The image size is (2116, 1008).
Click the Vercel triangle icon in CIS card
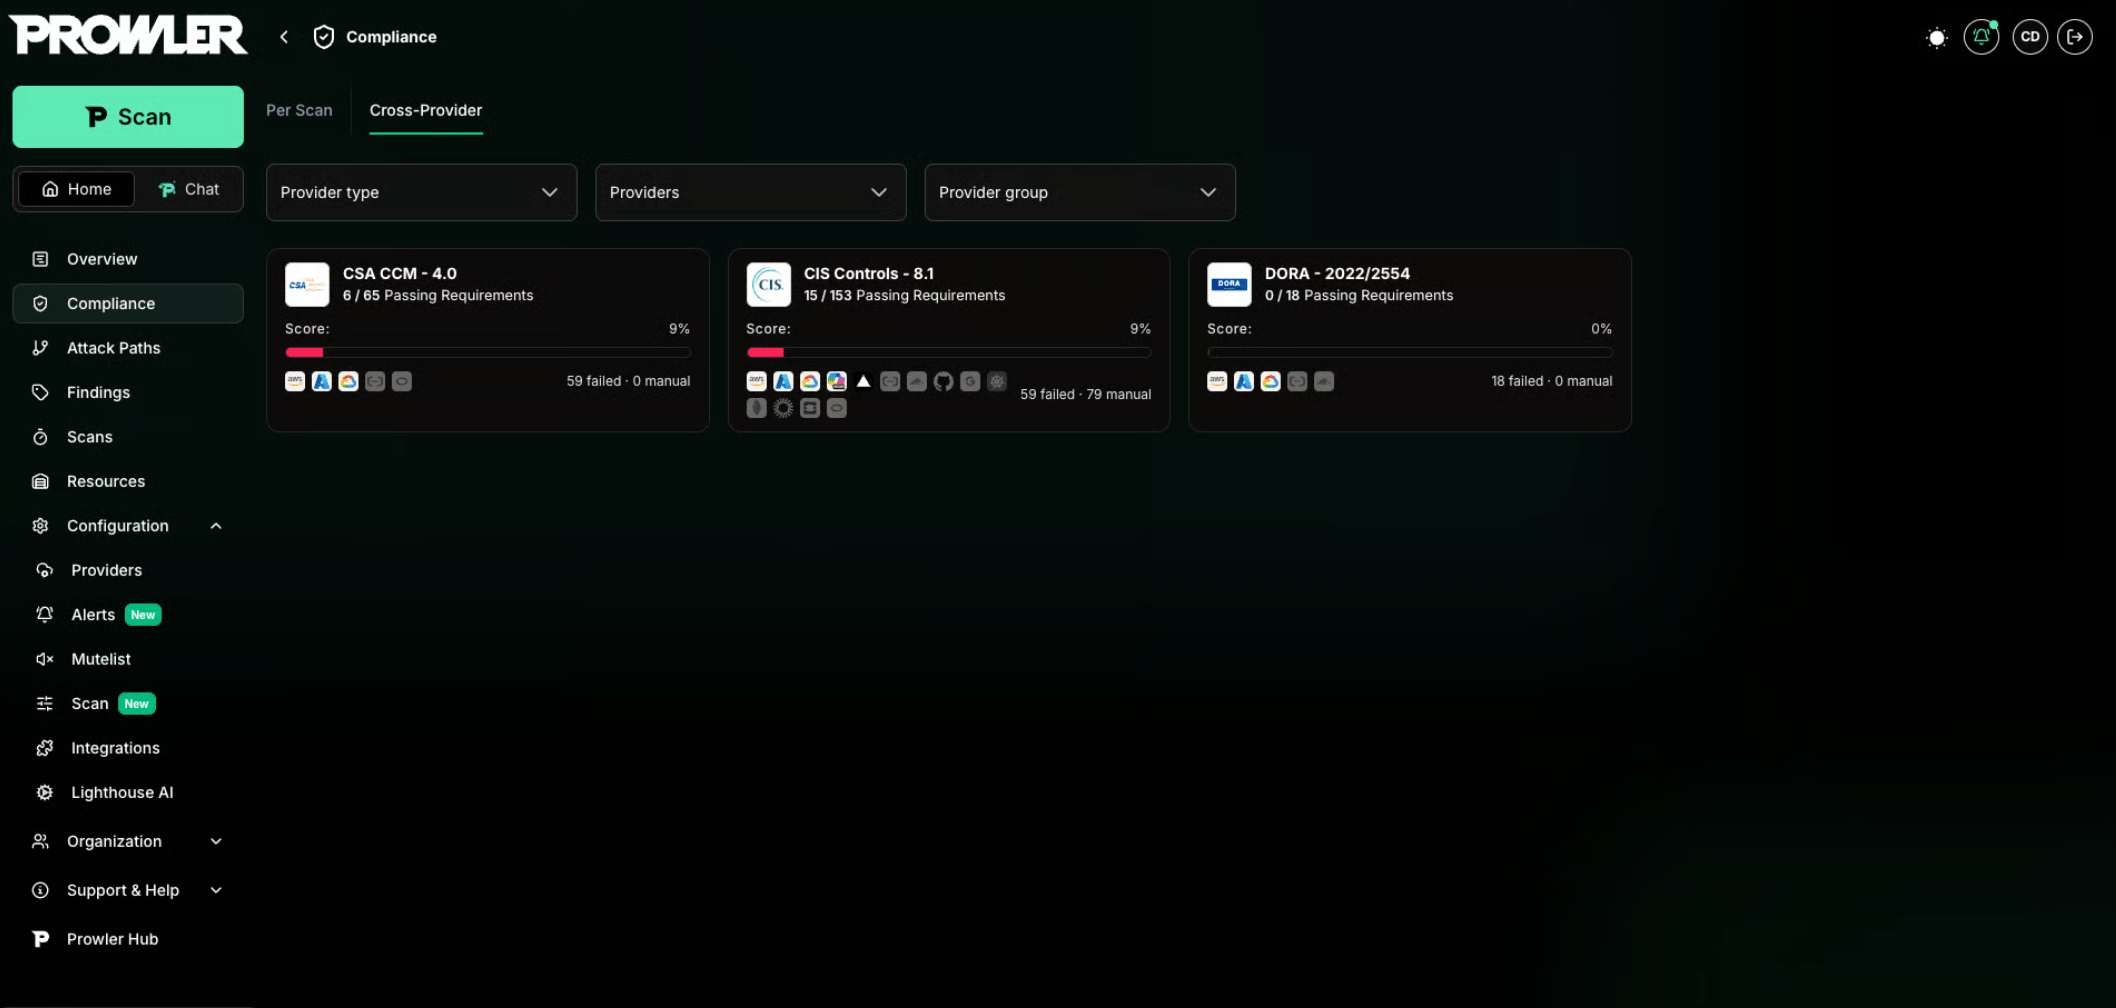point(863,381)
